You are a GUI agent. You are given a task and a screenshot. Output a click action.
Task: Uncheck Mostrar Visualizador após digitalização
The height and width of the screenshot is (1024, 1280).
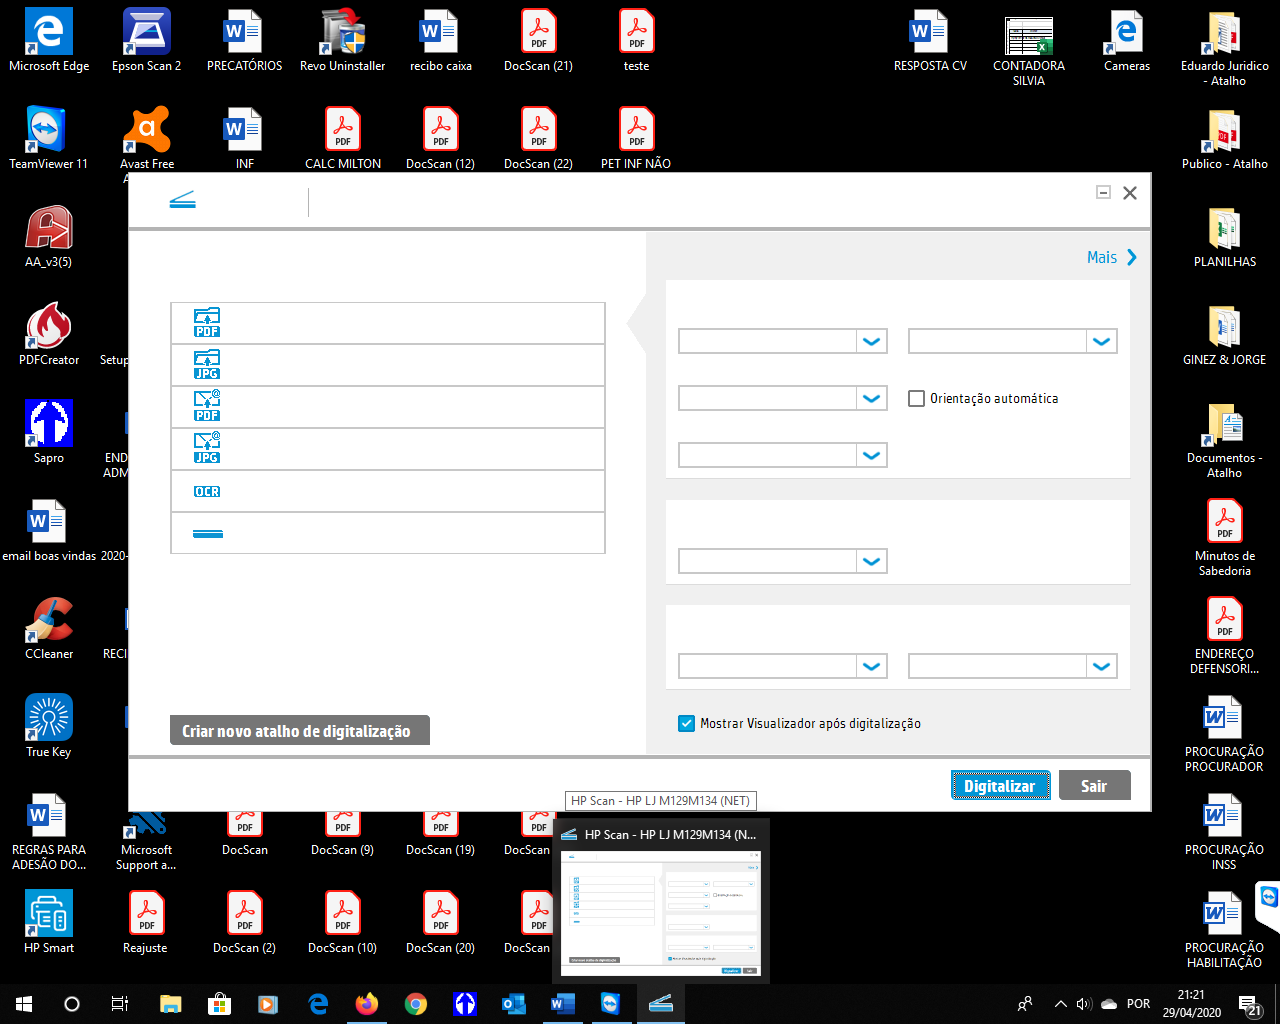click(686, 723)
